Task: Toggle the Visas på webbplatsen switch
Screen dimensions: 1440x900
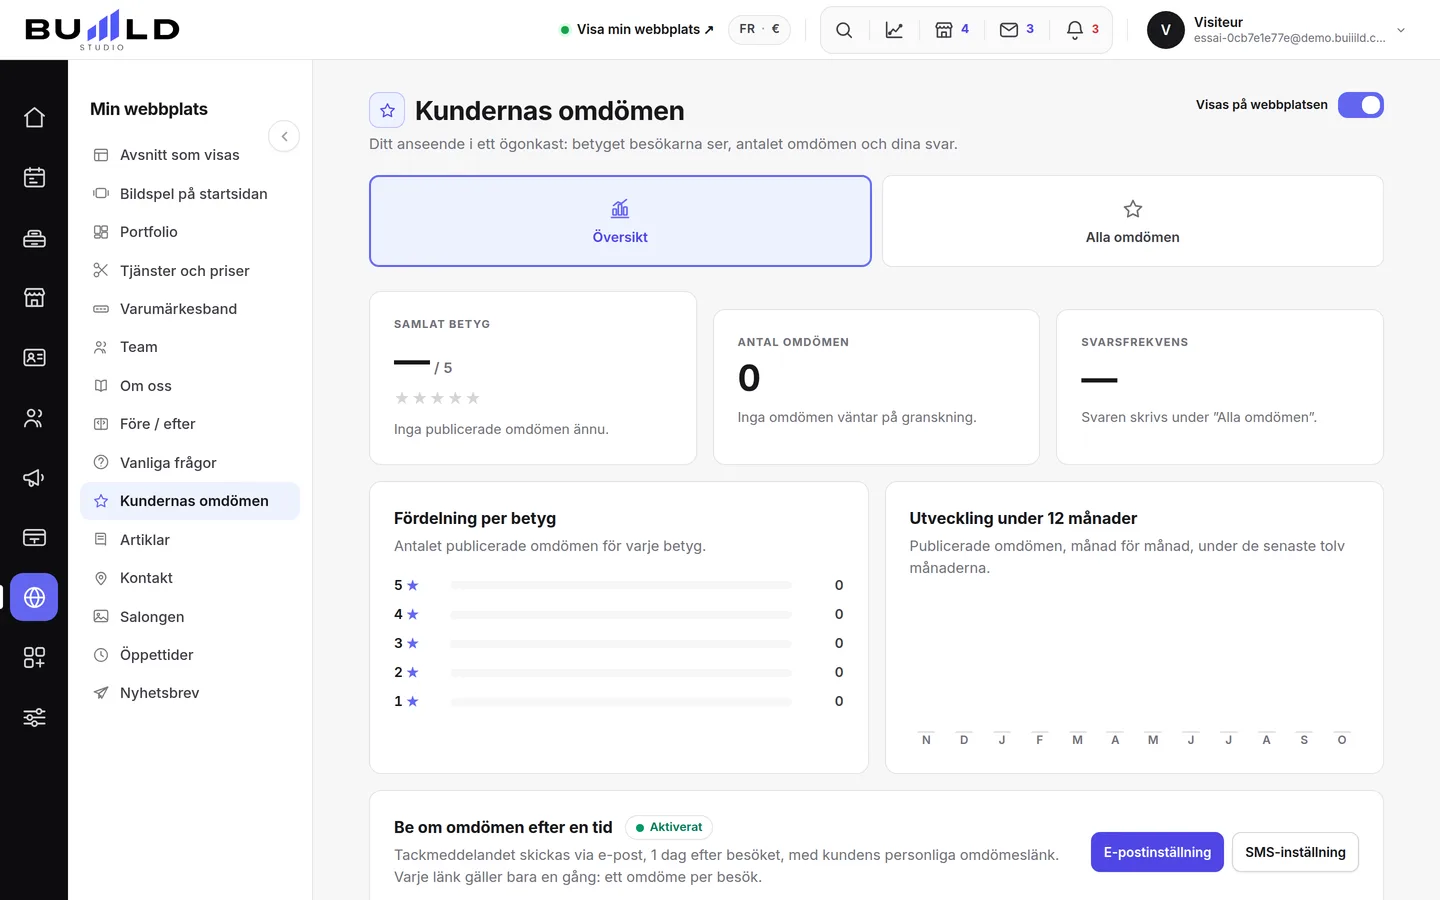Action: point(1360,105)
